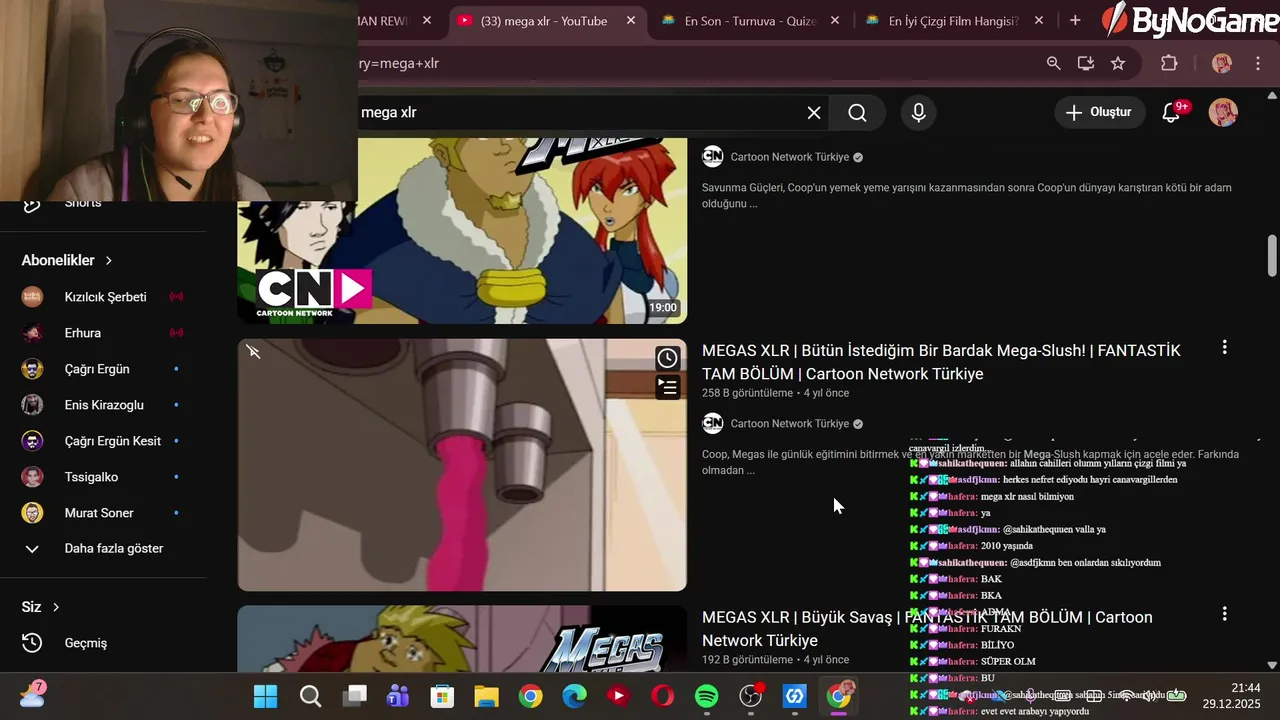Expand the Siz section chevron

56,607
